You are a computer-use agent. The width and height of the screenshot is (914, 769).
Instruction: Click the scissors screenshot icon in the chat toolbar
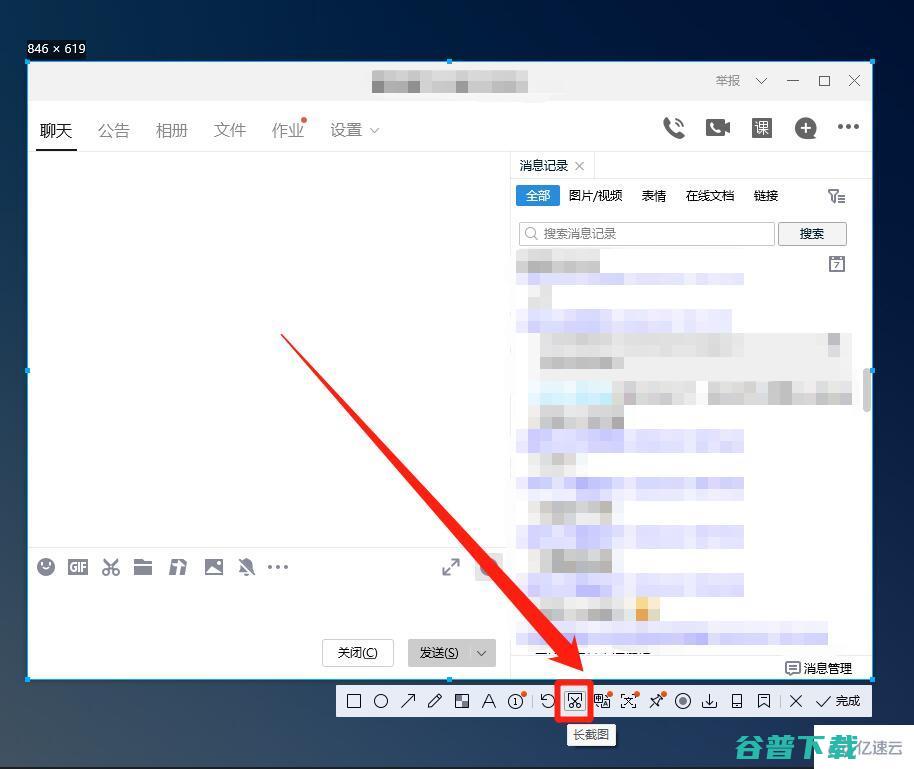pos(111,567)
